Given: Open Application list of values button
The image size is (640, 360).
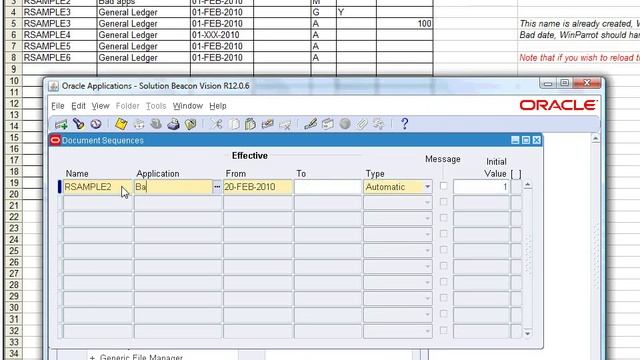Looking at the screenshot, I should [217, 187].
